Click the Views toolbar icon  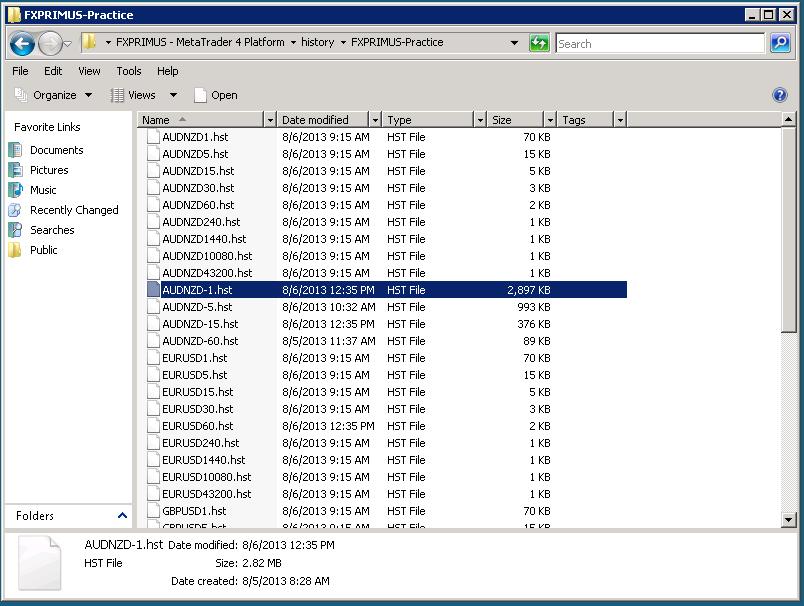tap(117, 95)
